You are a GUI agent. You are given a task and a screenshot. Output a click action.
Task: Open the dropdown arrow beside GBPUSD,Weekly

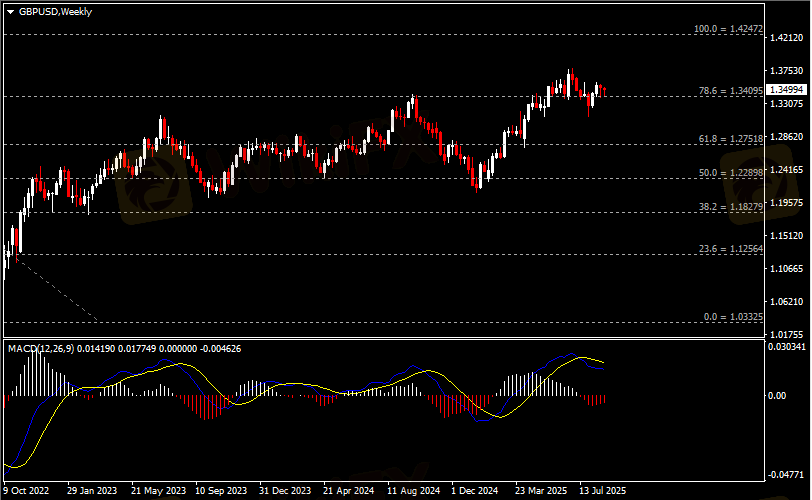pos(10,11)
